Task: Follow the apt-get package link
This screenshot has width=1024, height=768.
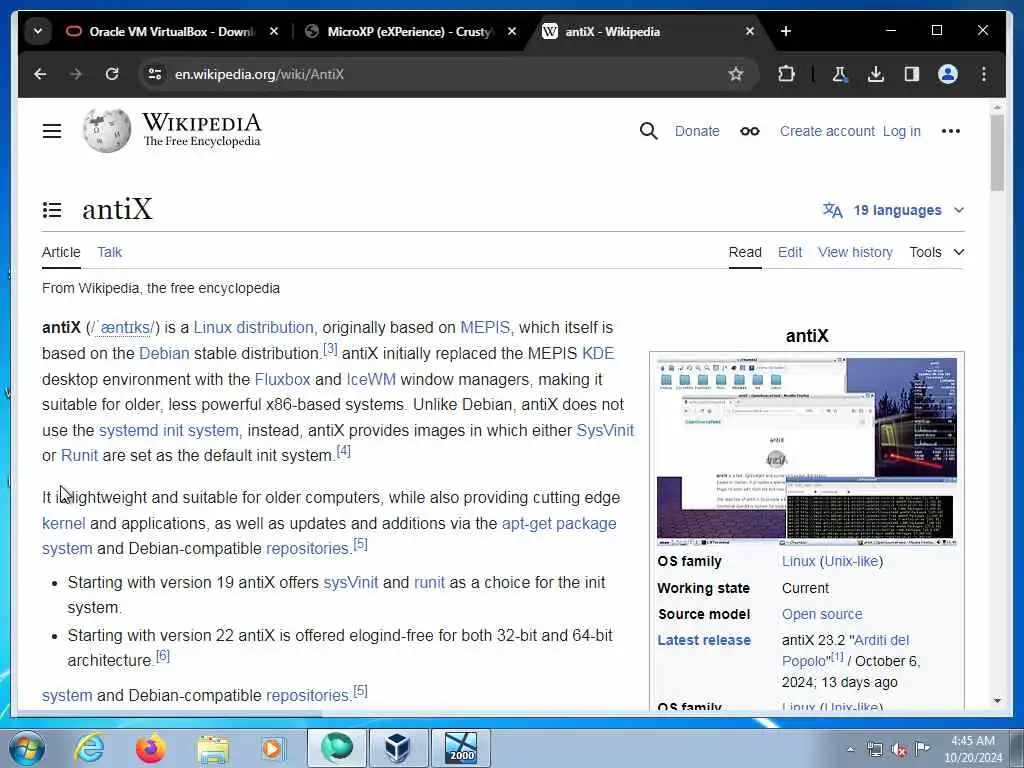Action: pyautogui.click(x=559, y=523)
